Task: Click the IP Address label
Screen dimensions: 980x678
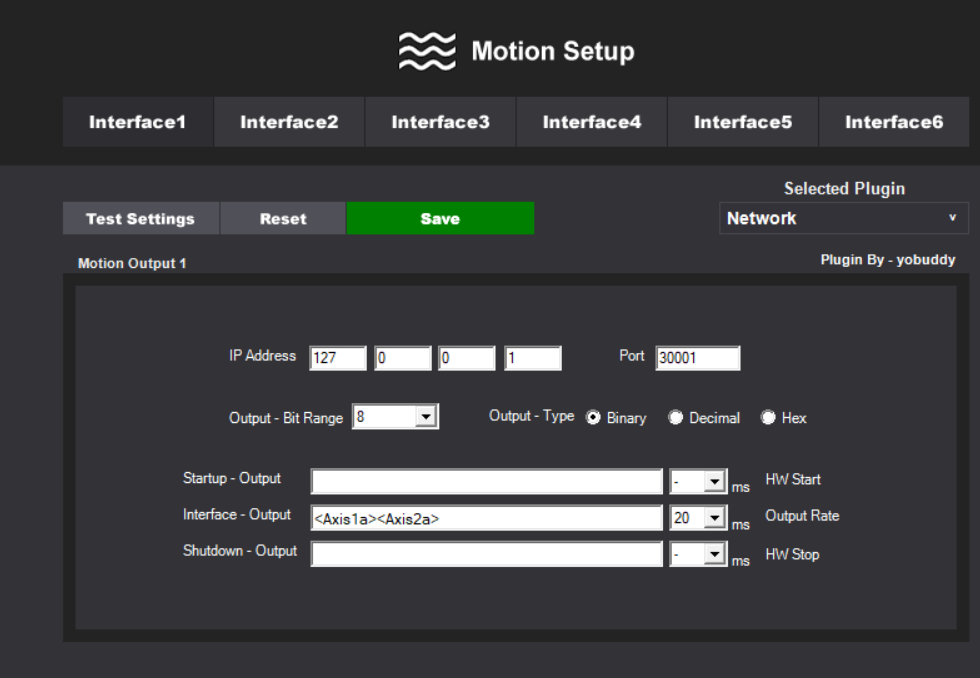Action: tap(262, 356)
